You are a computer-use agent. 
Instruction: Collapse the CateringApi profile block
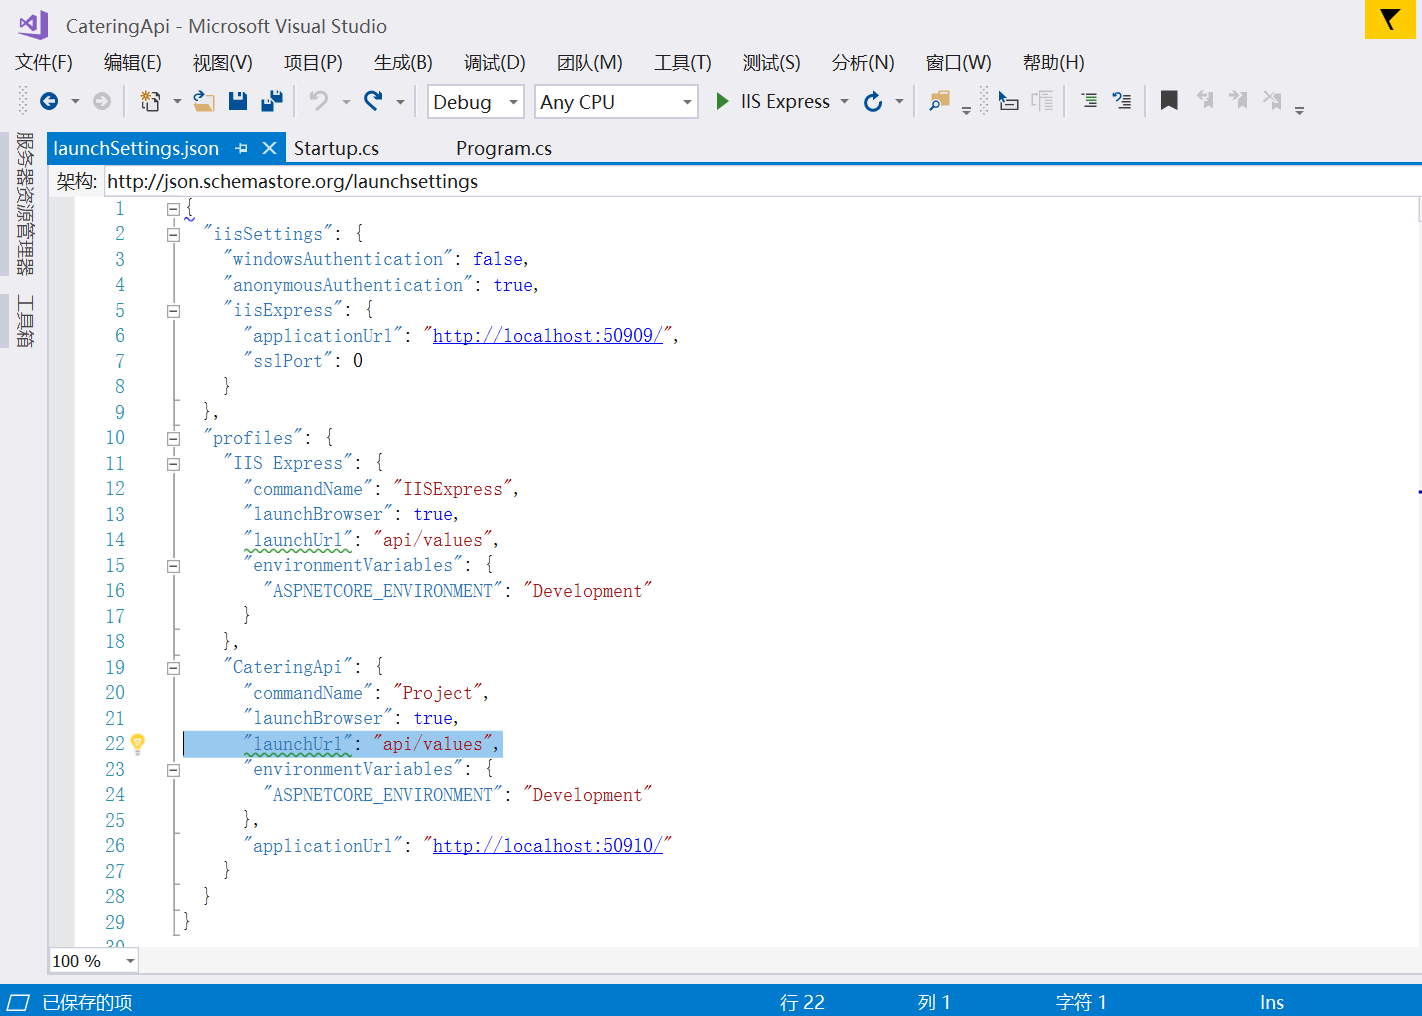(x=173, y=668)
